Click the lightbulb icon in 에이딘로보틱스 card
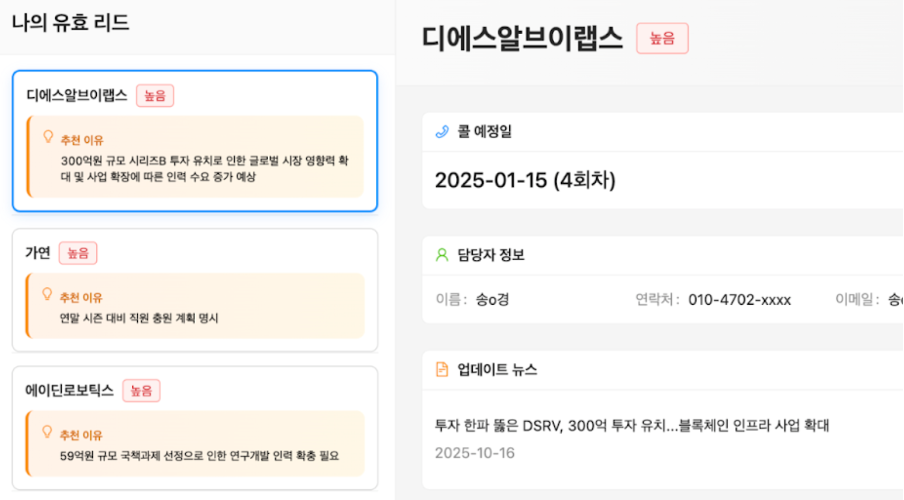Viewport: 904px width, 500px height. coord(46,432)
